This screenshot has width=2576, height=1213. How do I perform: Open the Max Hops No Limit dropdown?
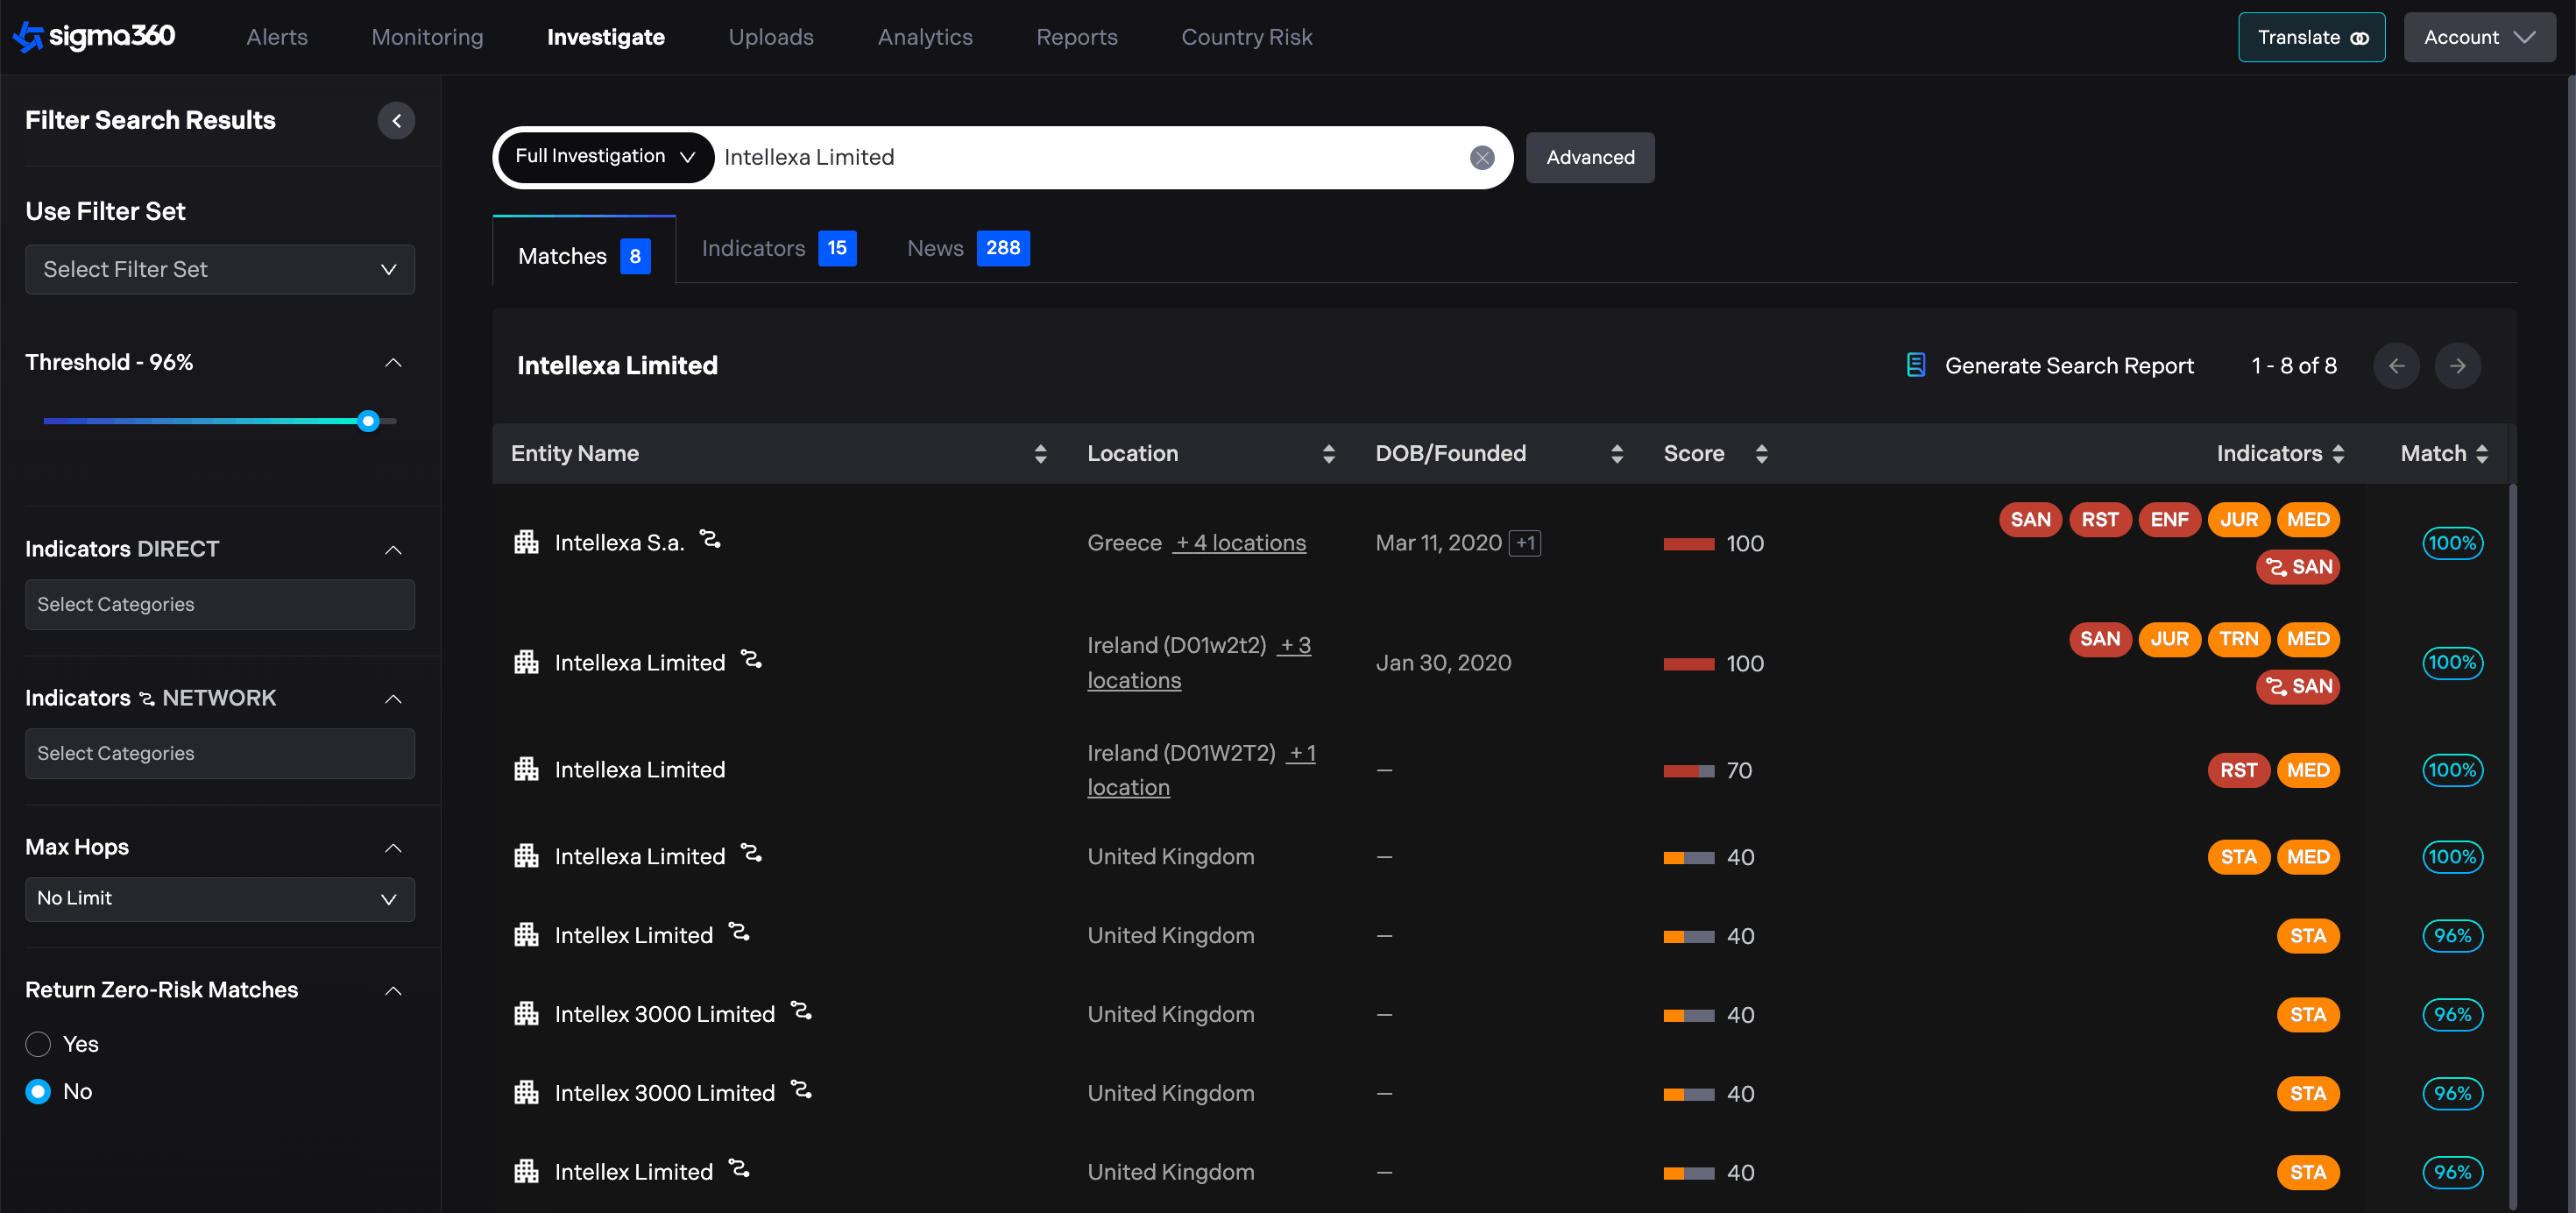click(x=220, y=899)
